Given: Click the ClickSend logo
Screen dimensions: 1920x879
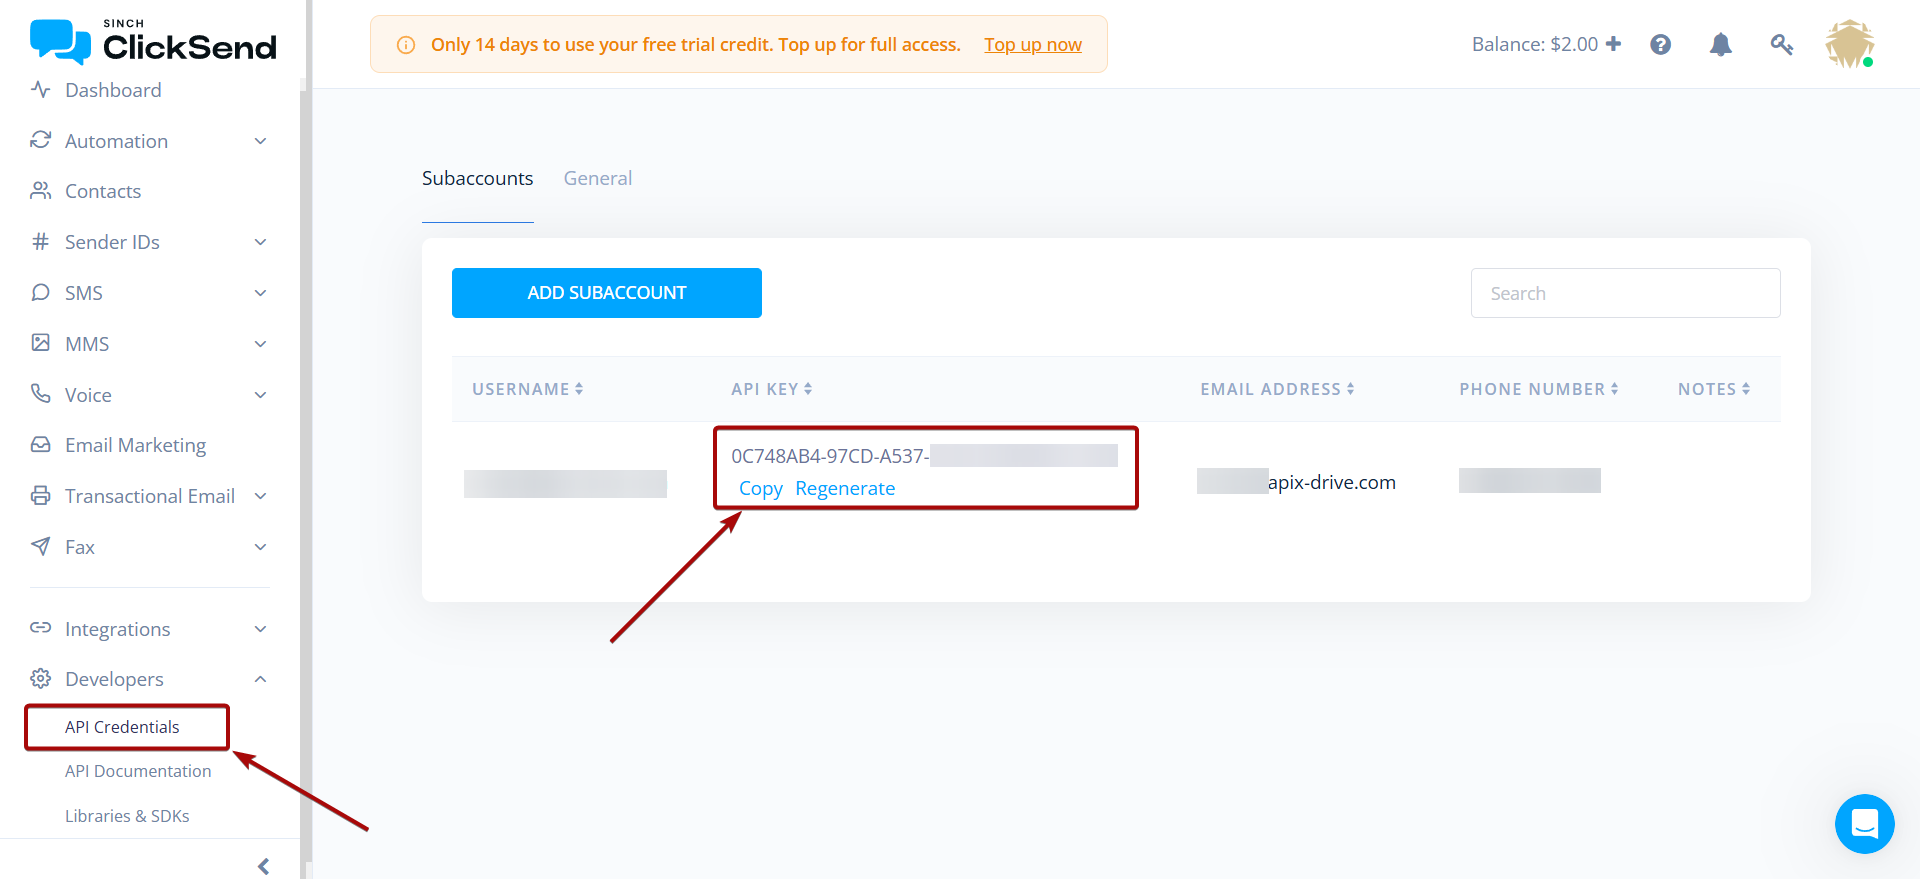Looking at the screenshot, I should 153,42.
